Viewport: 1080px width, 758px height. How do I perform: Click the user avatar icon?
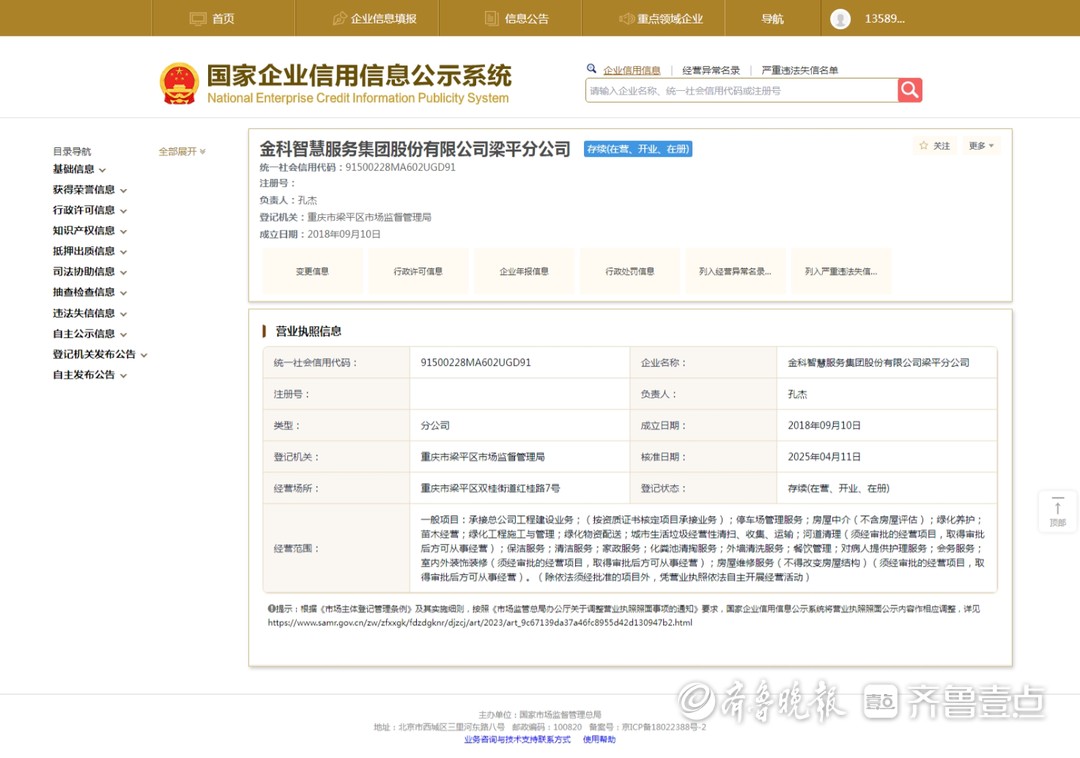pos(840,19)
